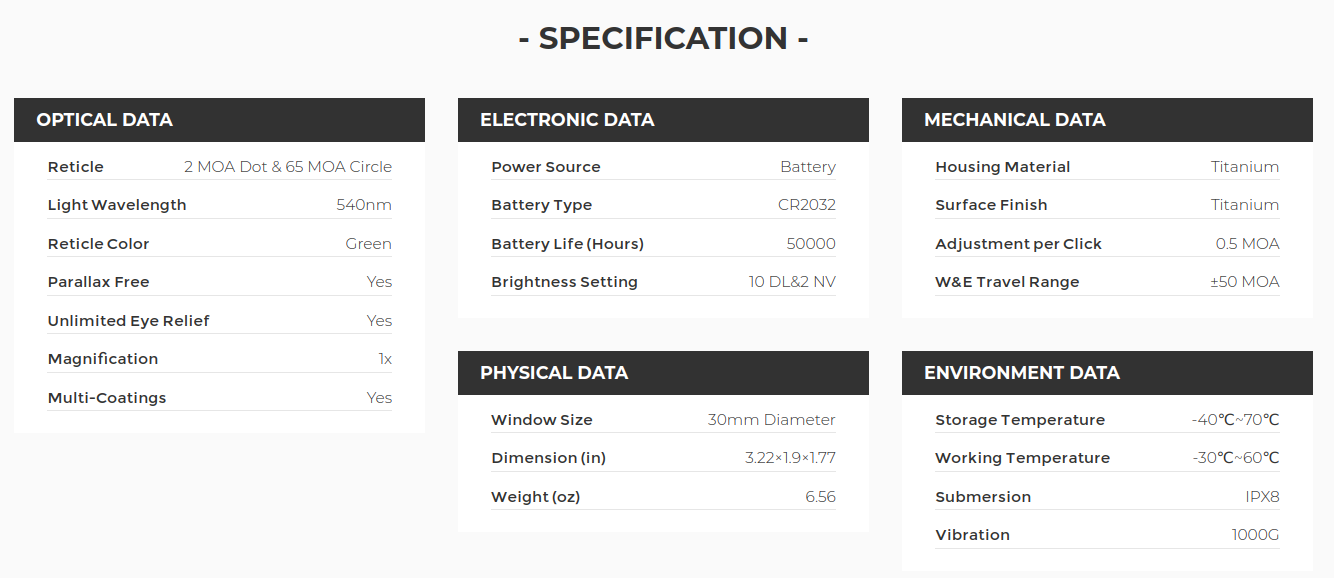The height and width of the screenshot is (578, 1334).
Task: Click the 50000 battery life value
Action: pyautogui.click(x=811, y=244)
